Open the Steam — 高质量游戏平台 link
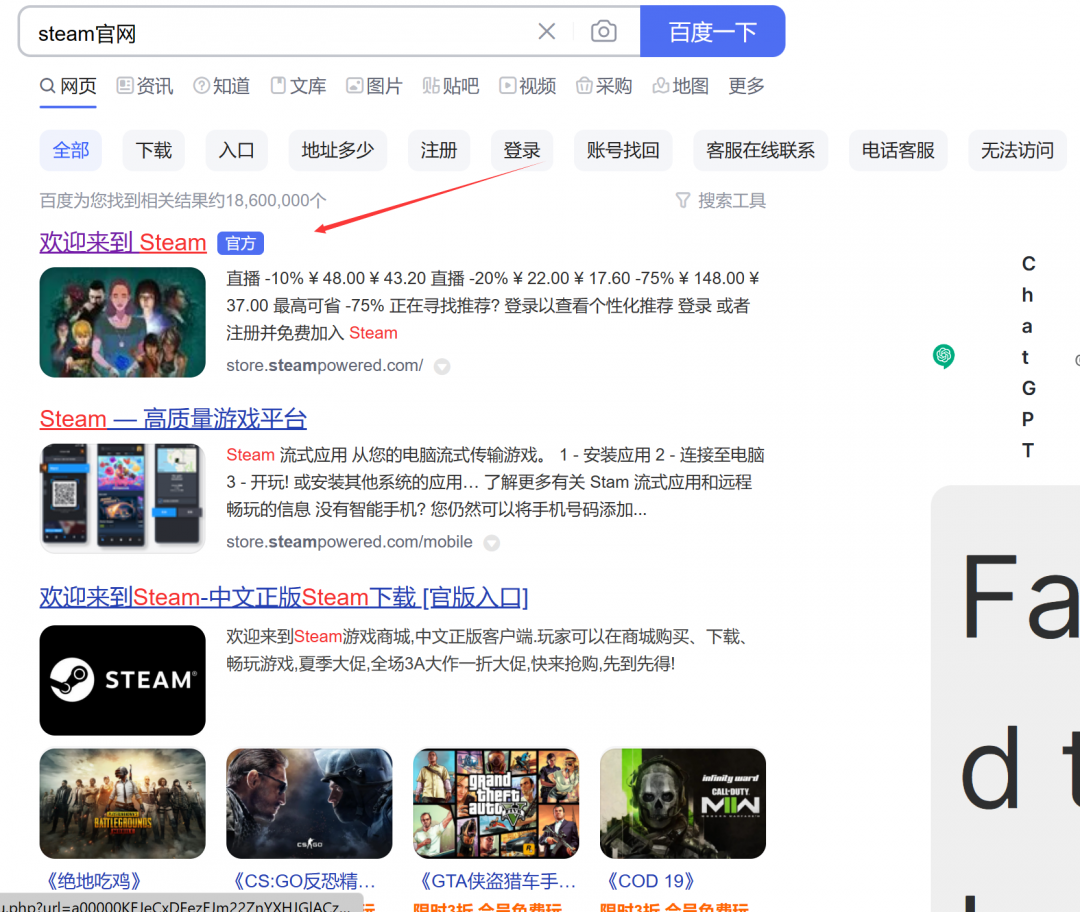The image size is (1080, 912). 173,419
